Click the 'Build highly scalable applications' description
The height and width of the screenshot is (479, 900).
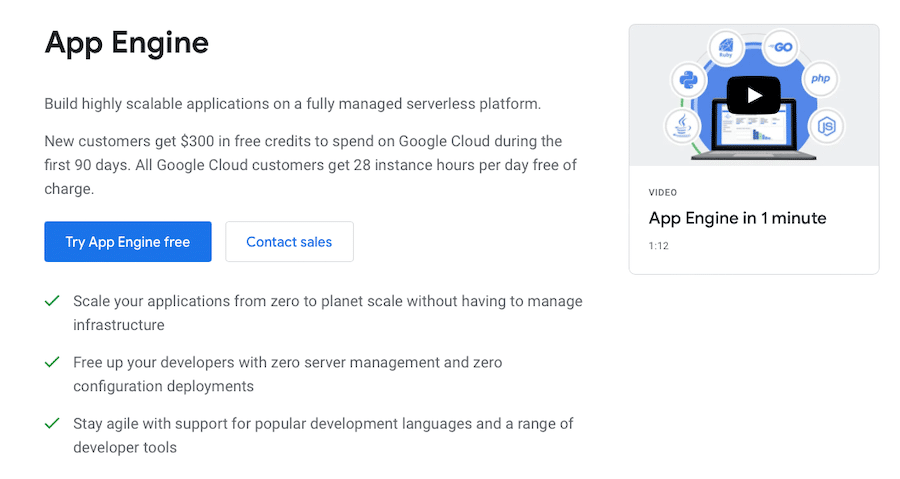coord(292,104)
